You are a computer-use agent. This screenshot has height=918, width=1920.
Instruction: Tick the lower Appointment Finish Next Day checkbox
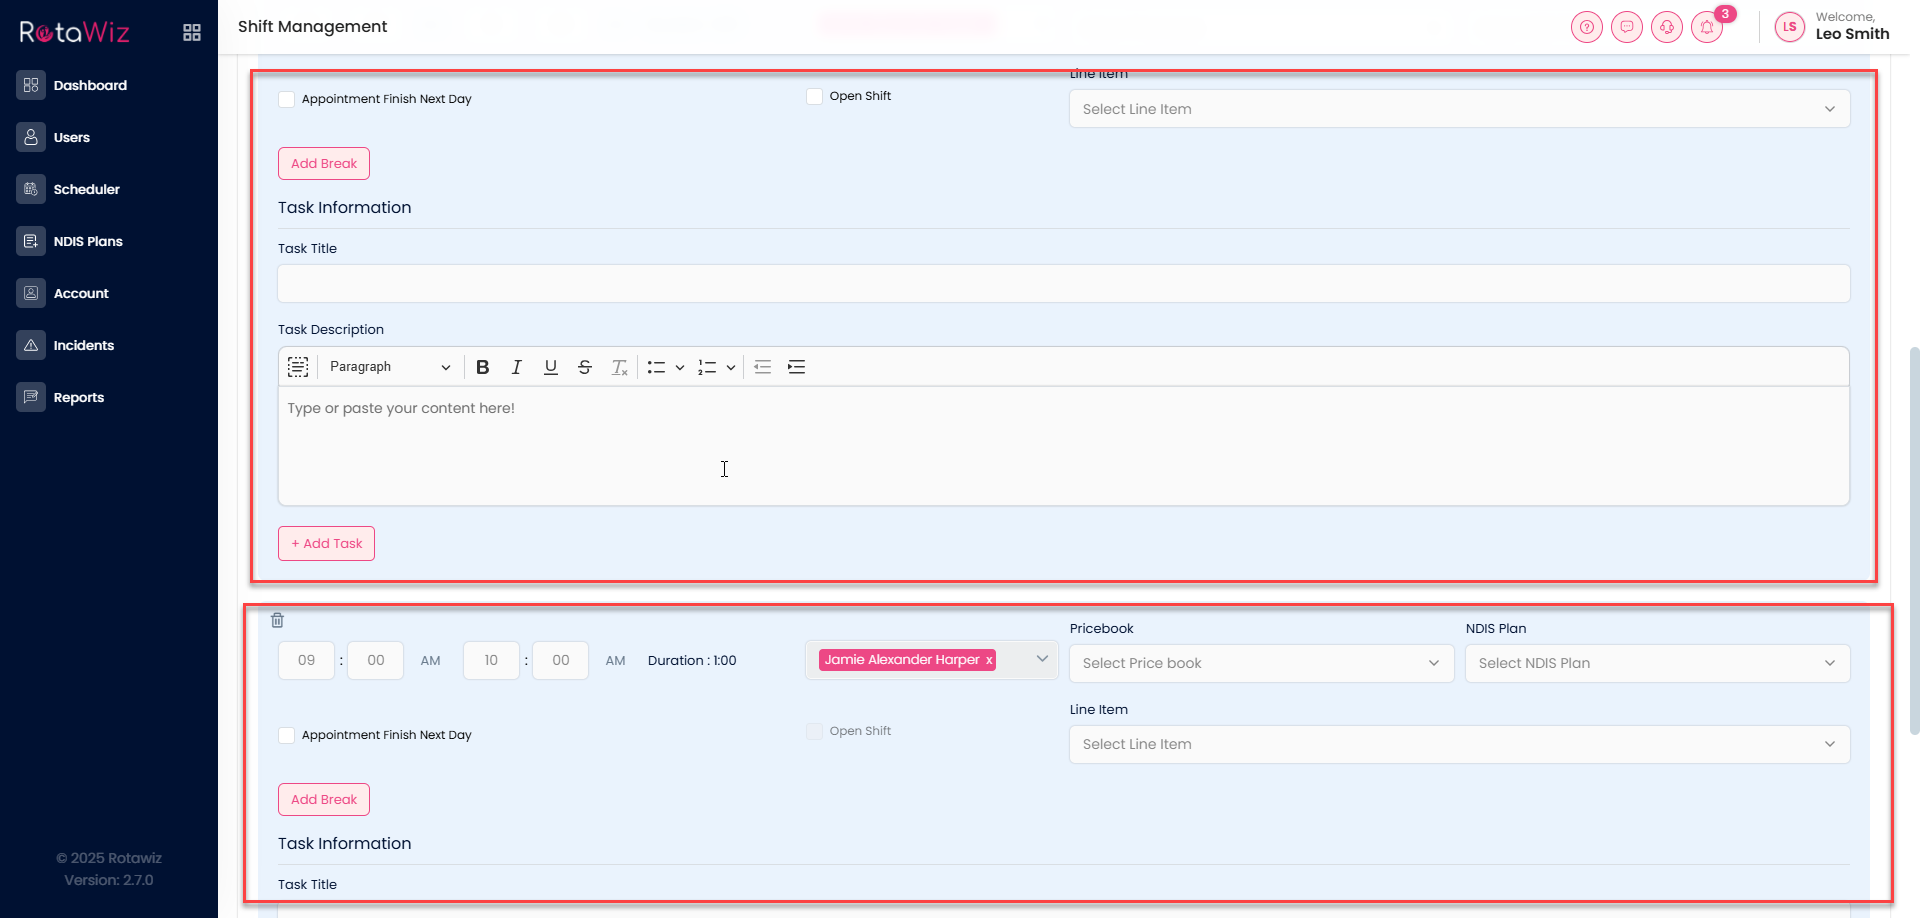(287, 735)
